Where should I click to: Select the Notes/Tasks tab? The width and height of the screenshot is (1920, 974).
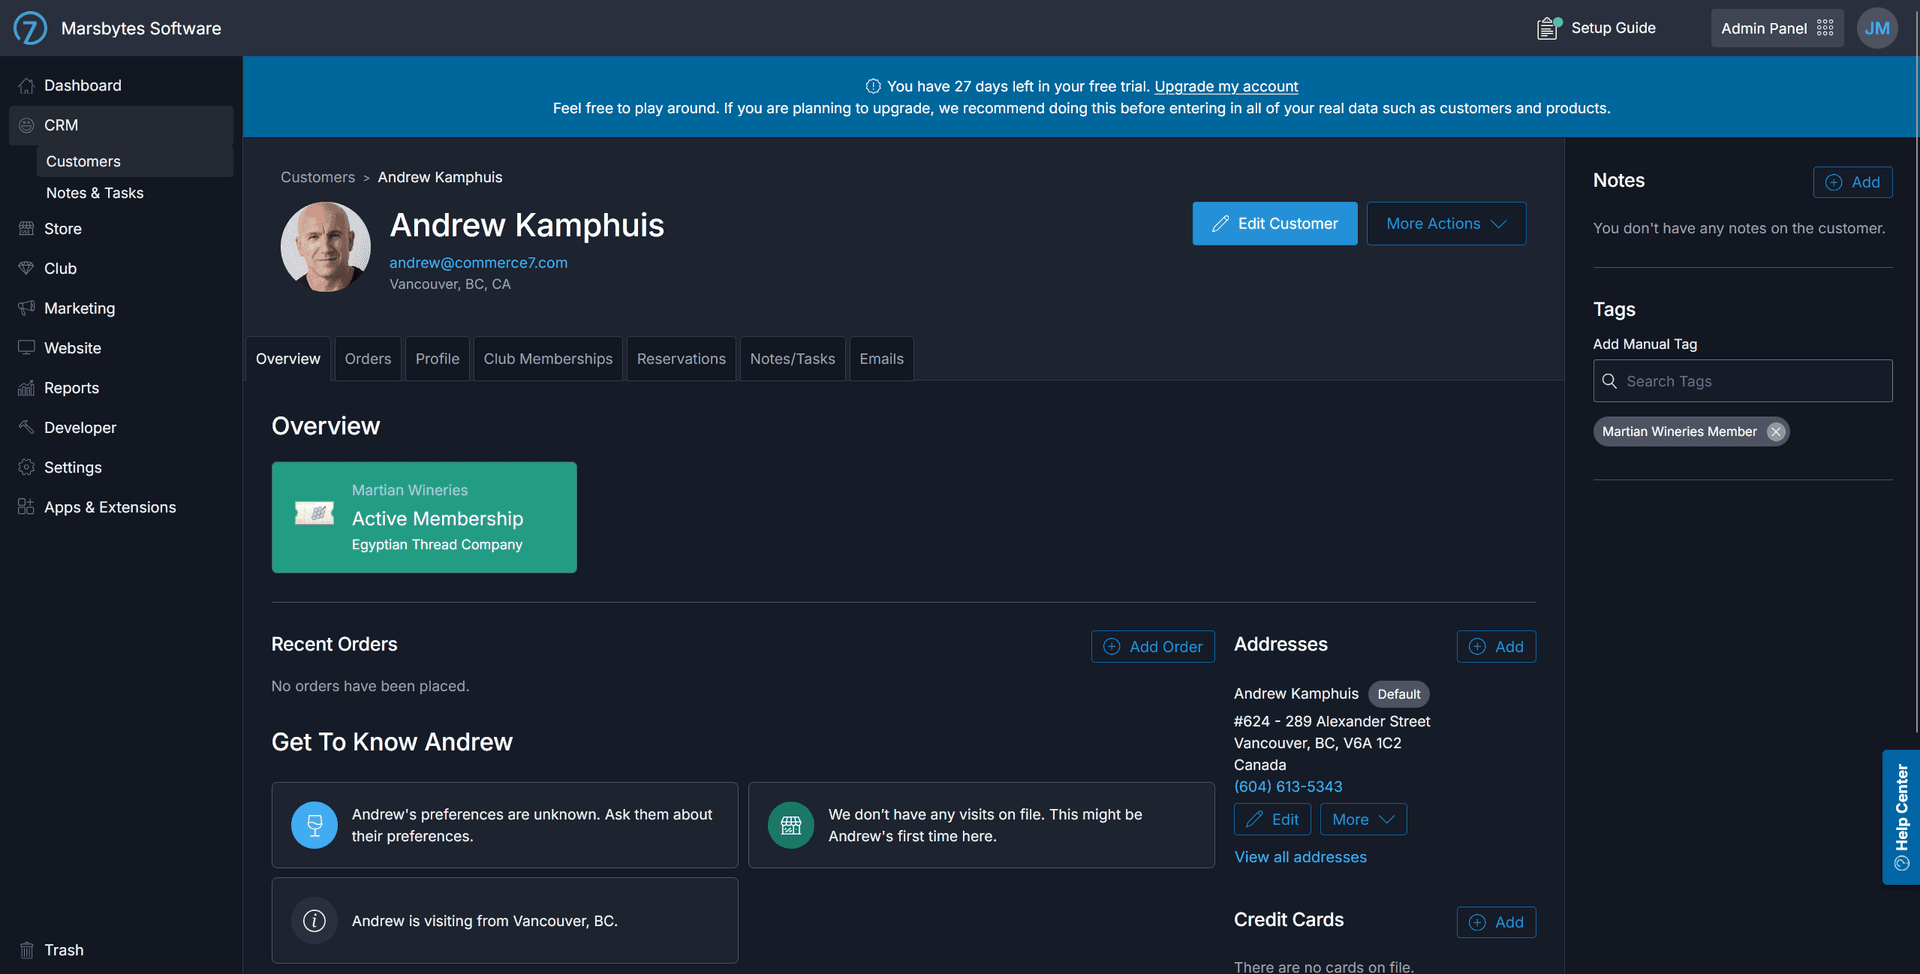(792, 358)
